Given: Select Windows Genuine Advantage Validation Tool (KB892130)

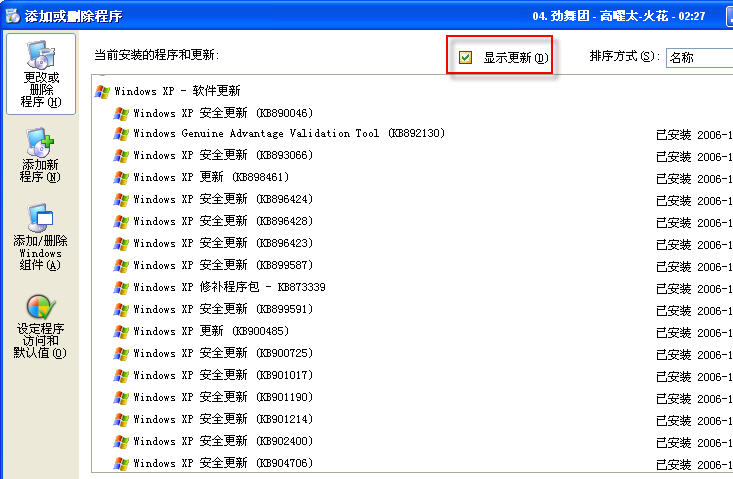Looking at the screenshot, I should coord(289,134).
